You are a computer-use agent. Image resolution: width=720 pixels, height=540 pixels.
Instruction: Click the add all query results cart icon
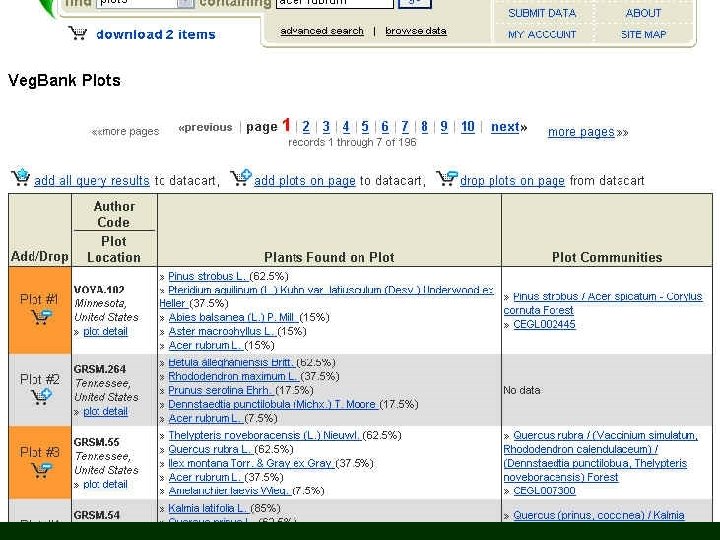[21, 177]
